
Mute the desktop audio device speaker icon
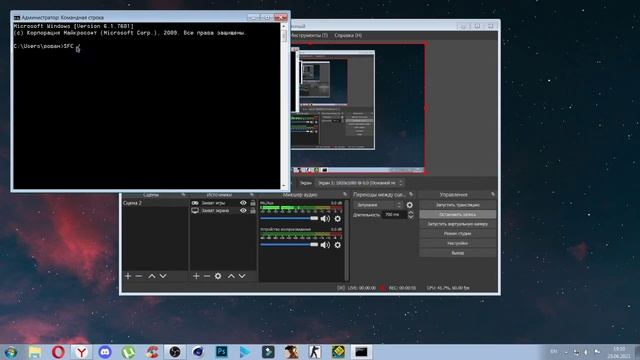325,245
